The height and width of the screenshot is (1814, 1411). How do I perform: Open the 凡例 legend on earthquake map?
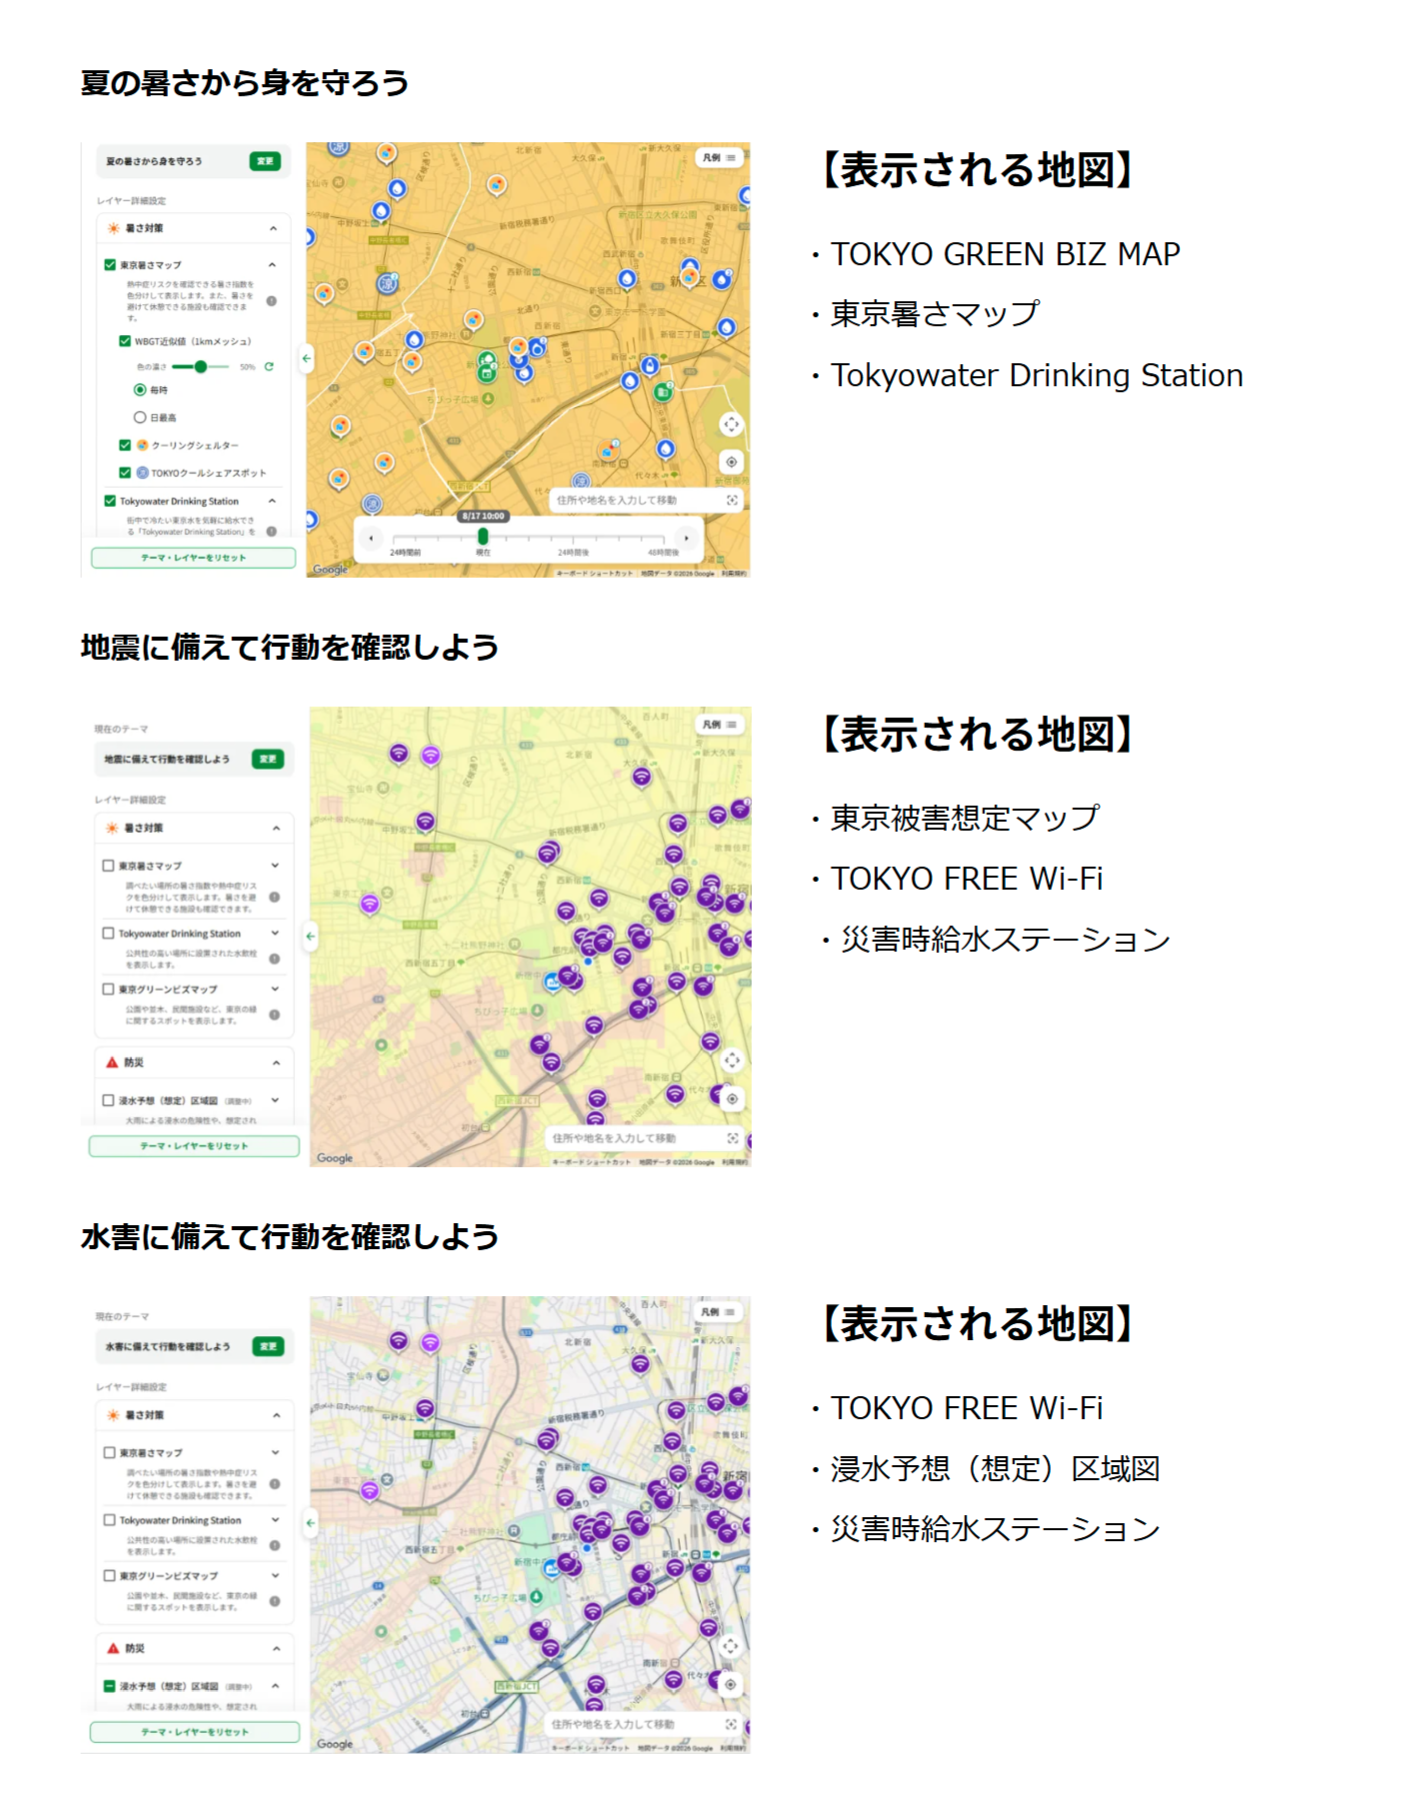(x=720, y=724)
